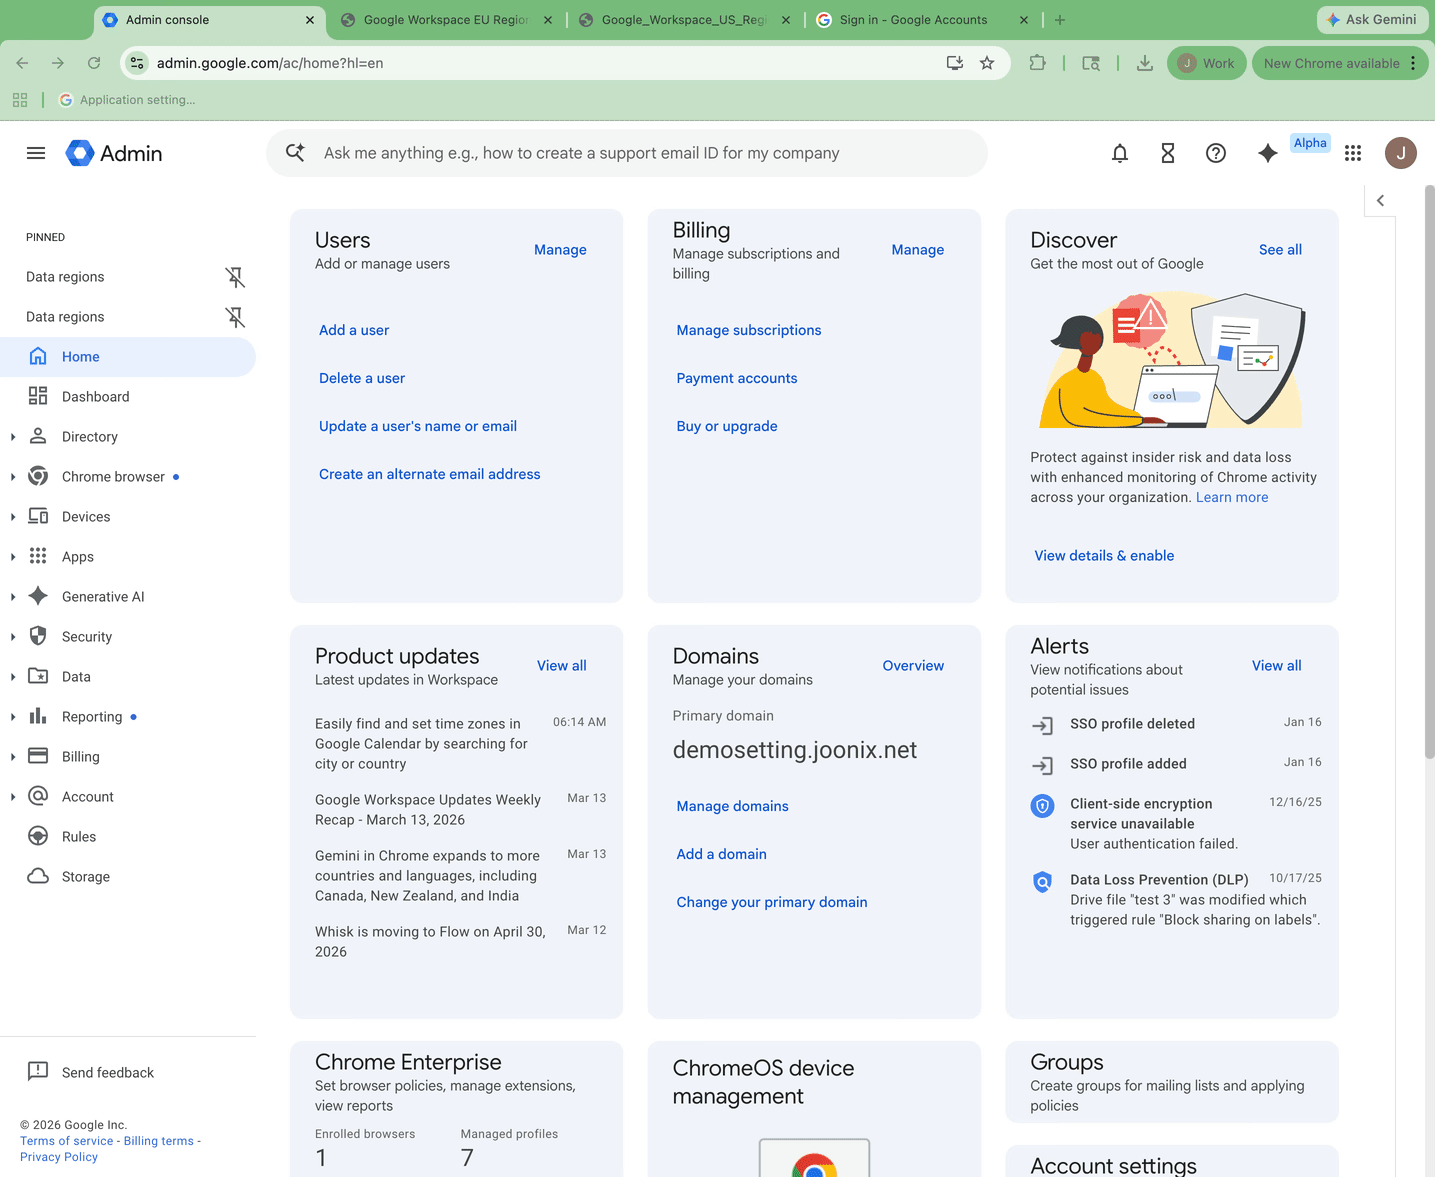This screenshot has width=1435, height=1177.
Task: Click the notifications bell icon
Action: coord(1119,153)
